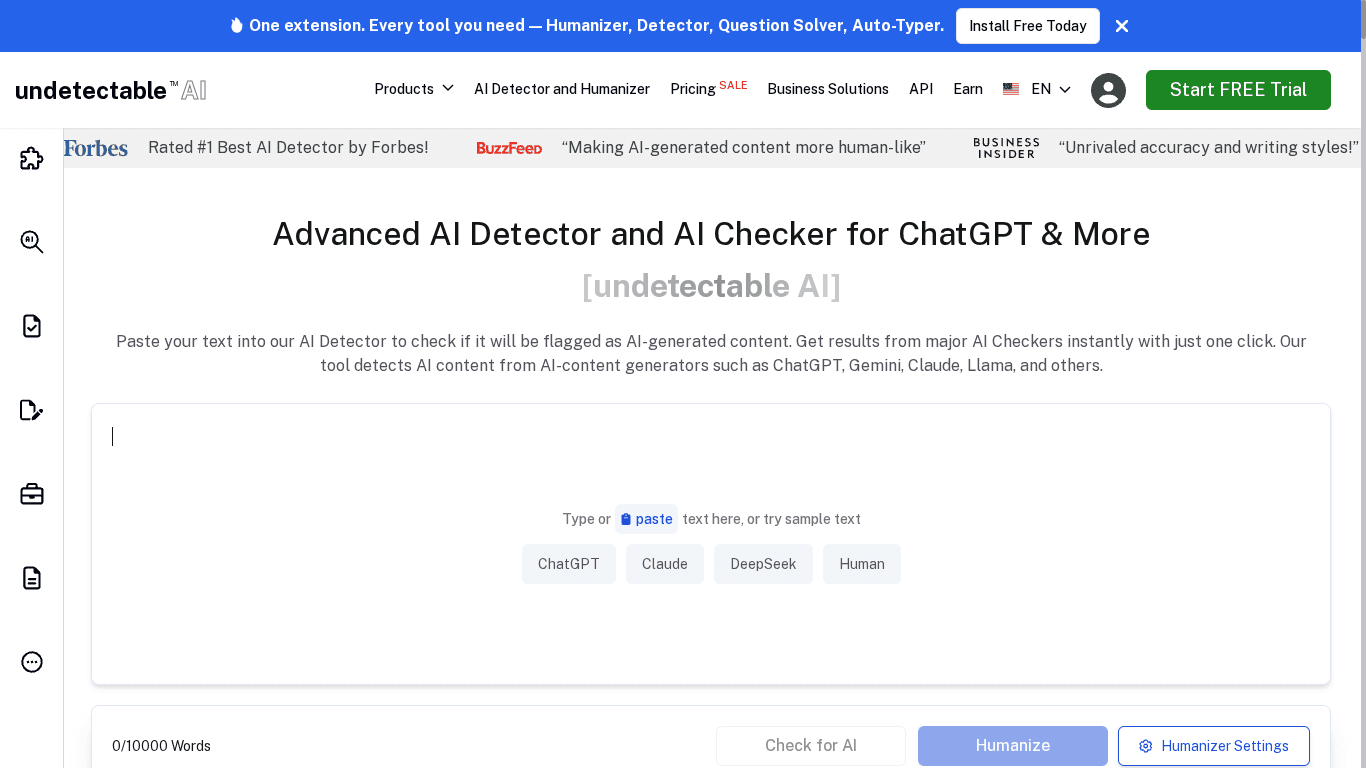Click the BuzzFeed logo
Viewport: 1366px width, 768px height.
(509, 148)
